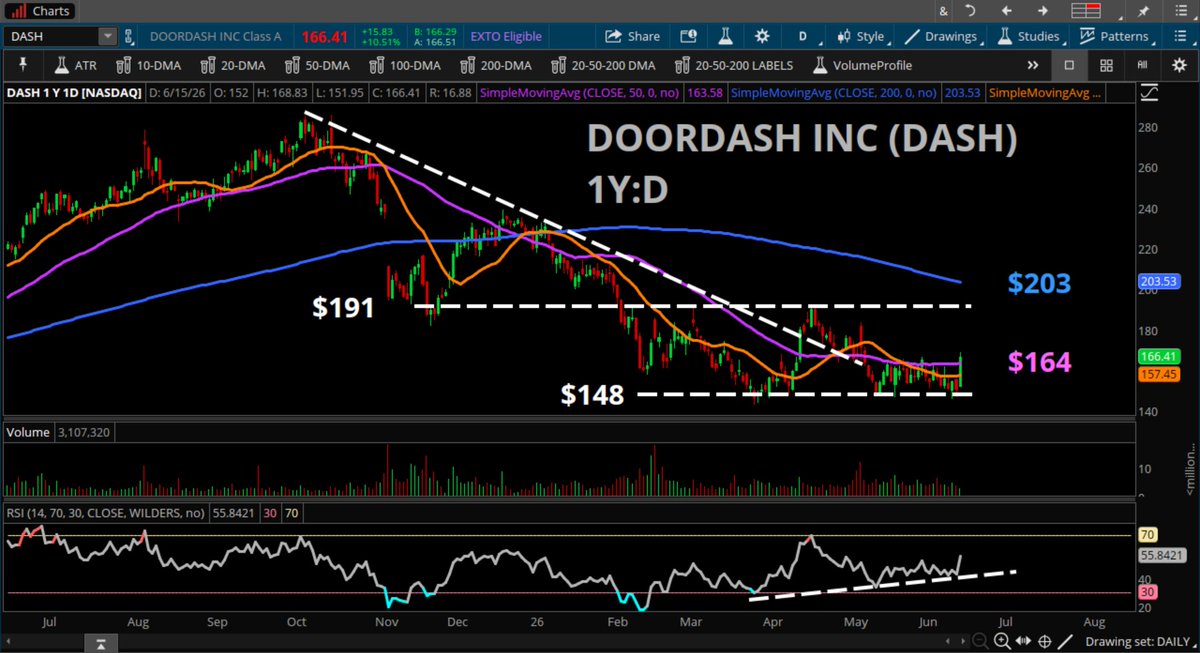Click the 200-period SimpleMovingAvg label
1200x653 pixels.
point(835,93)
